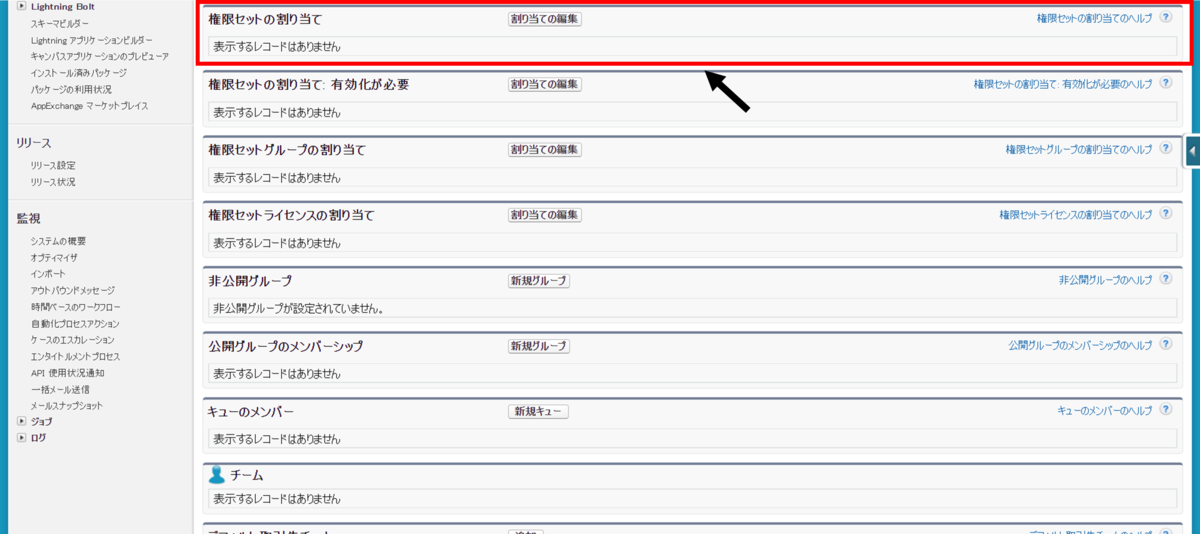Click help question mark icon for 権限セットの割り当て
Image resolution: width=1200 pixels, height=534 pixels.
(x=1166, y=18)
